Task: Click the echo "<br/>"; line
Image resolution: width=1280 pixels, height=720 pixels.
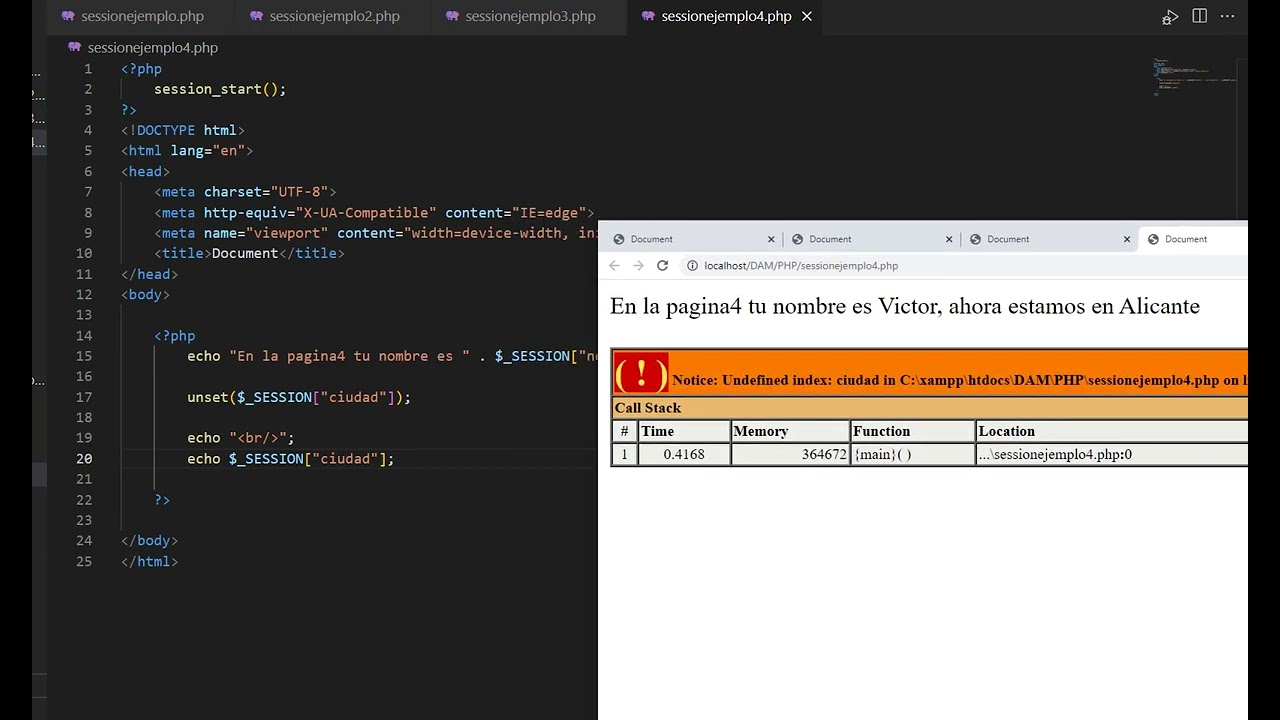Action: [x=241, y=438]
